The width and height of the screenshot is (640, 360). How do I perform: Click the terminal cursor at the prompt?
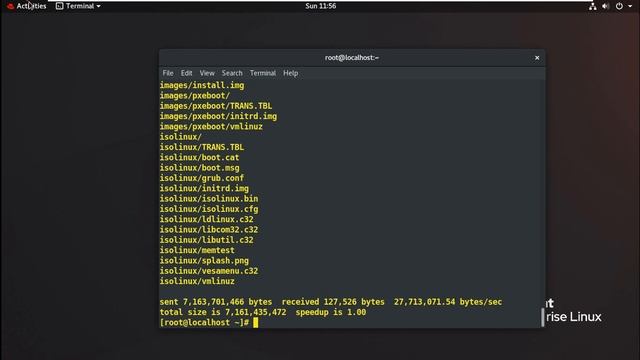coord(256,323)
